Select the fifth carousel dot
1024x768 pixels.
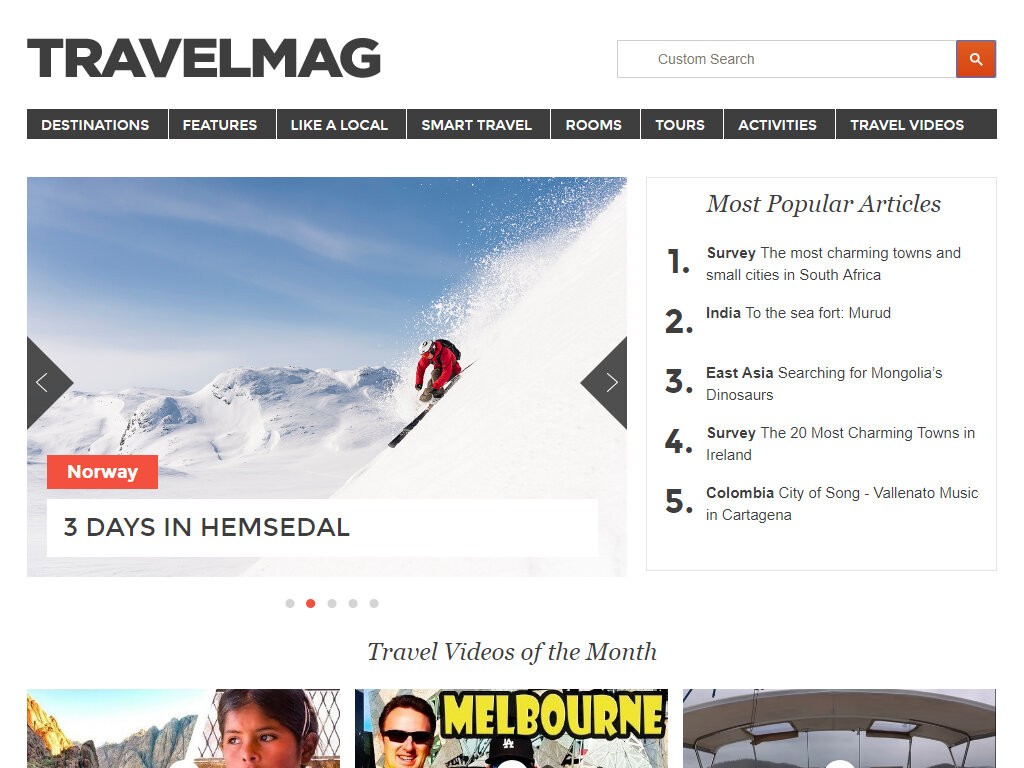374,603
